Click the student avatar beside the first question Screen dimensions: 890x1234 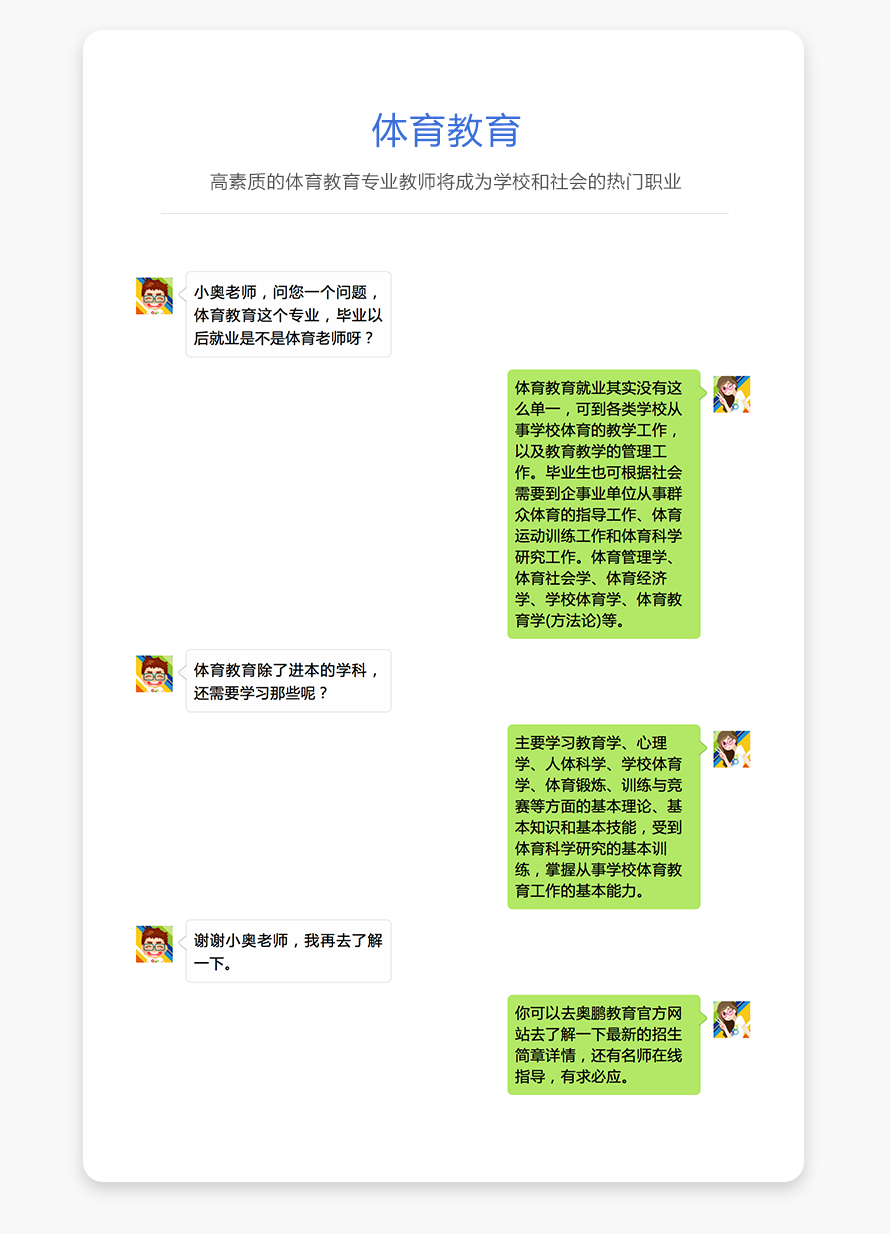point(154,296)
